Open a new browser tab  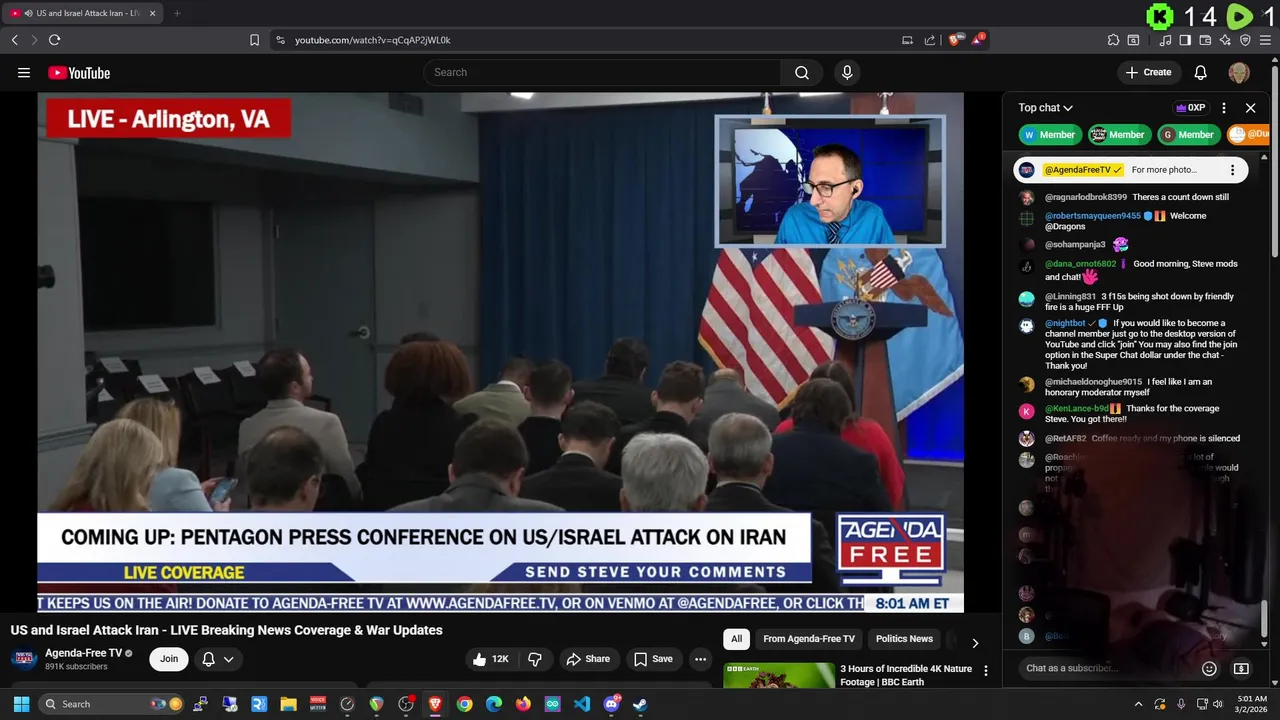(x=177, y=13)
